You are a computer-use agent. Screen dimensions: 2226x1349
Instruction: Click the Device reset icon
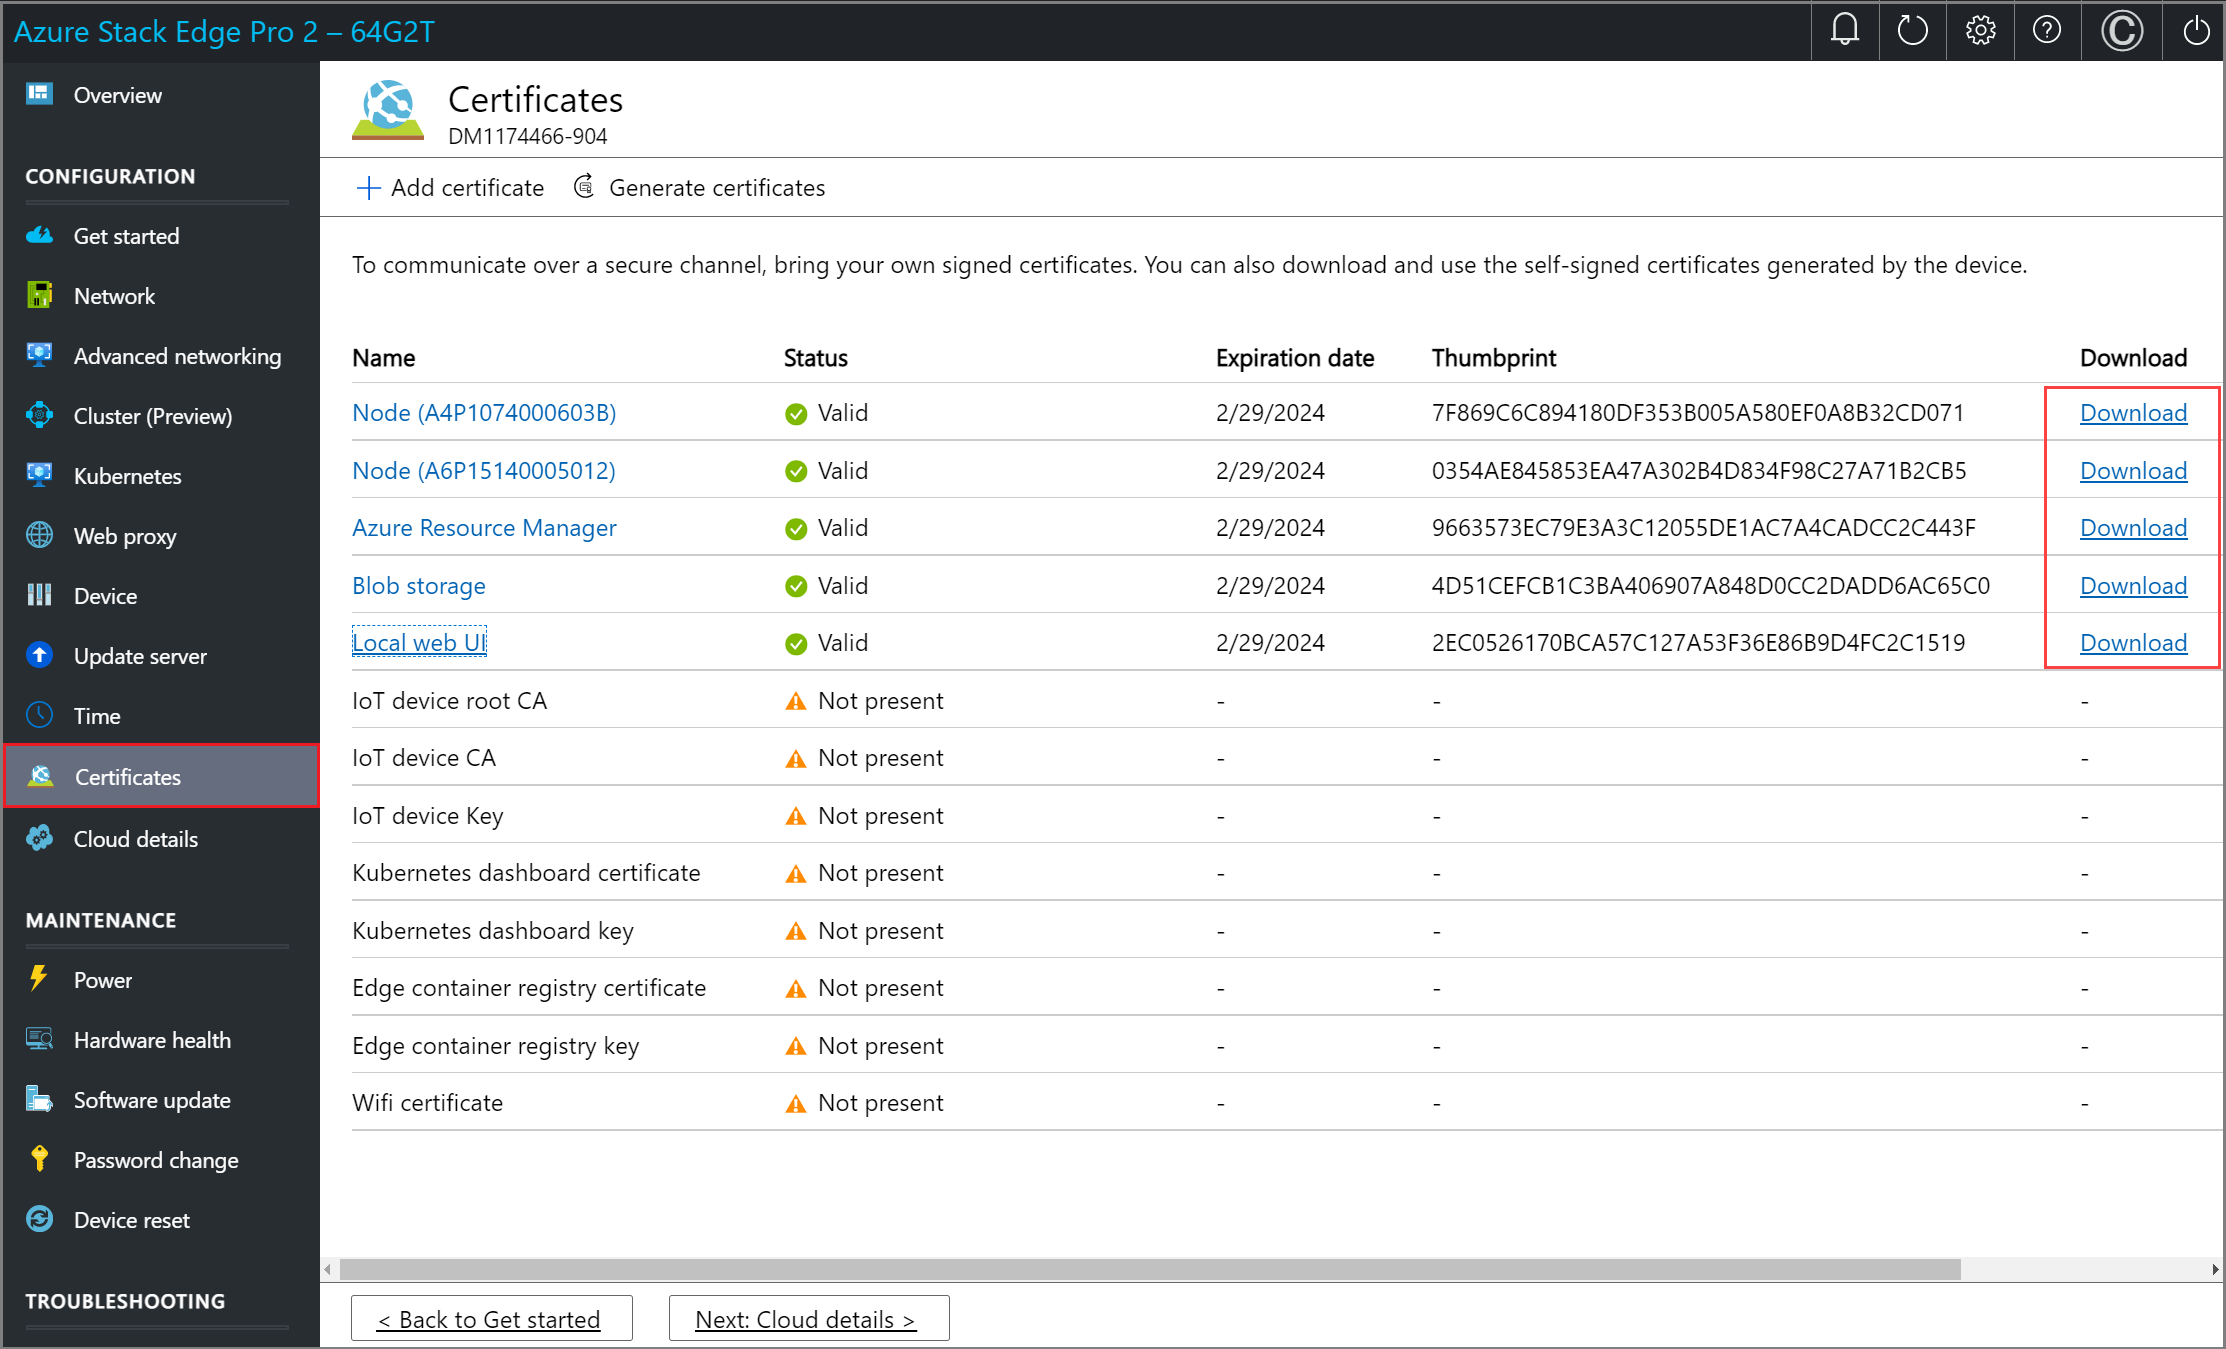tap(41, 1219)
